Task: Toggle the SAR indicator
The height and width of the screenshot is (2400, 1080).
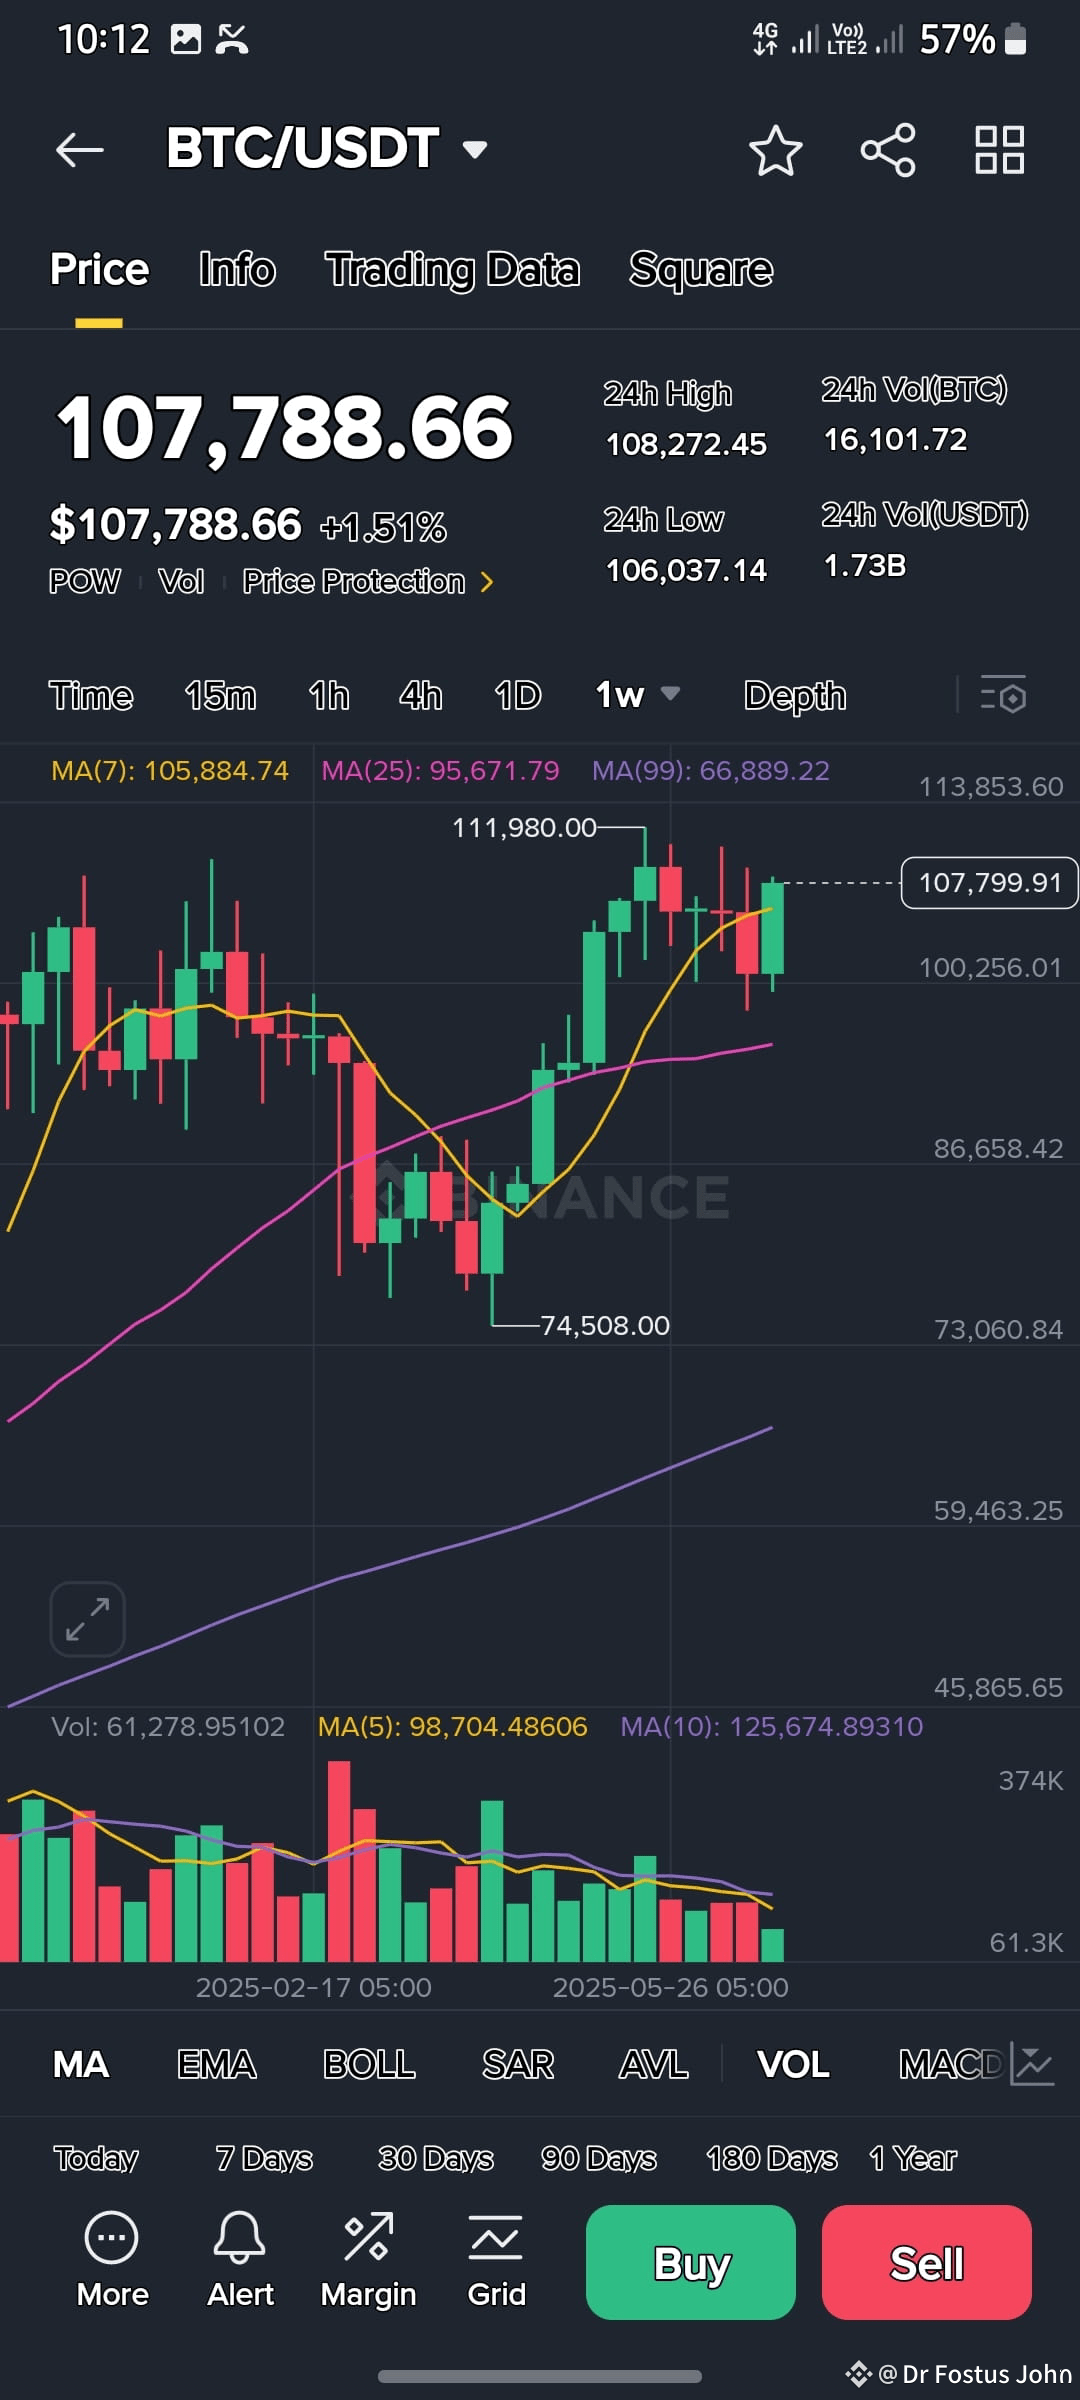Action: (x=518, y=2064)
